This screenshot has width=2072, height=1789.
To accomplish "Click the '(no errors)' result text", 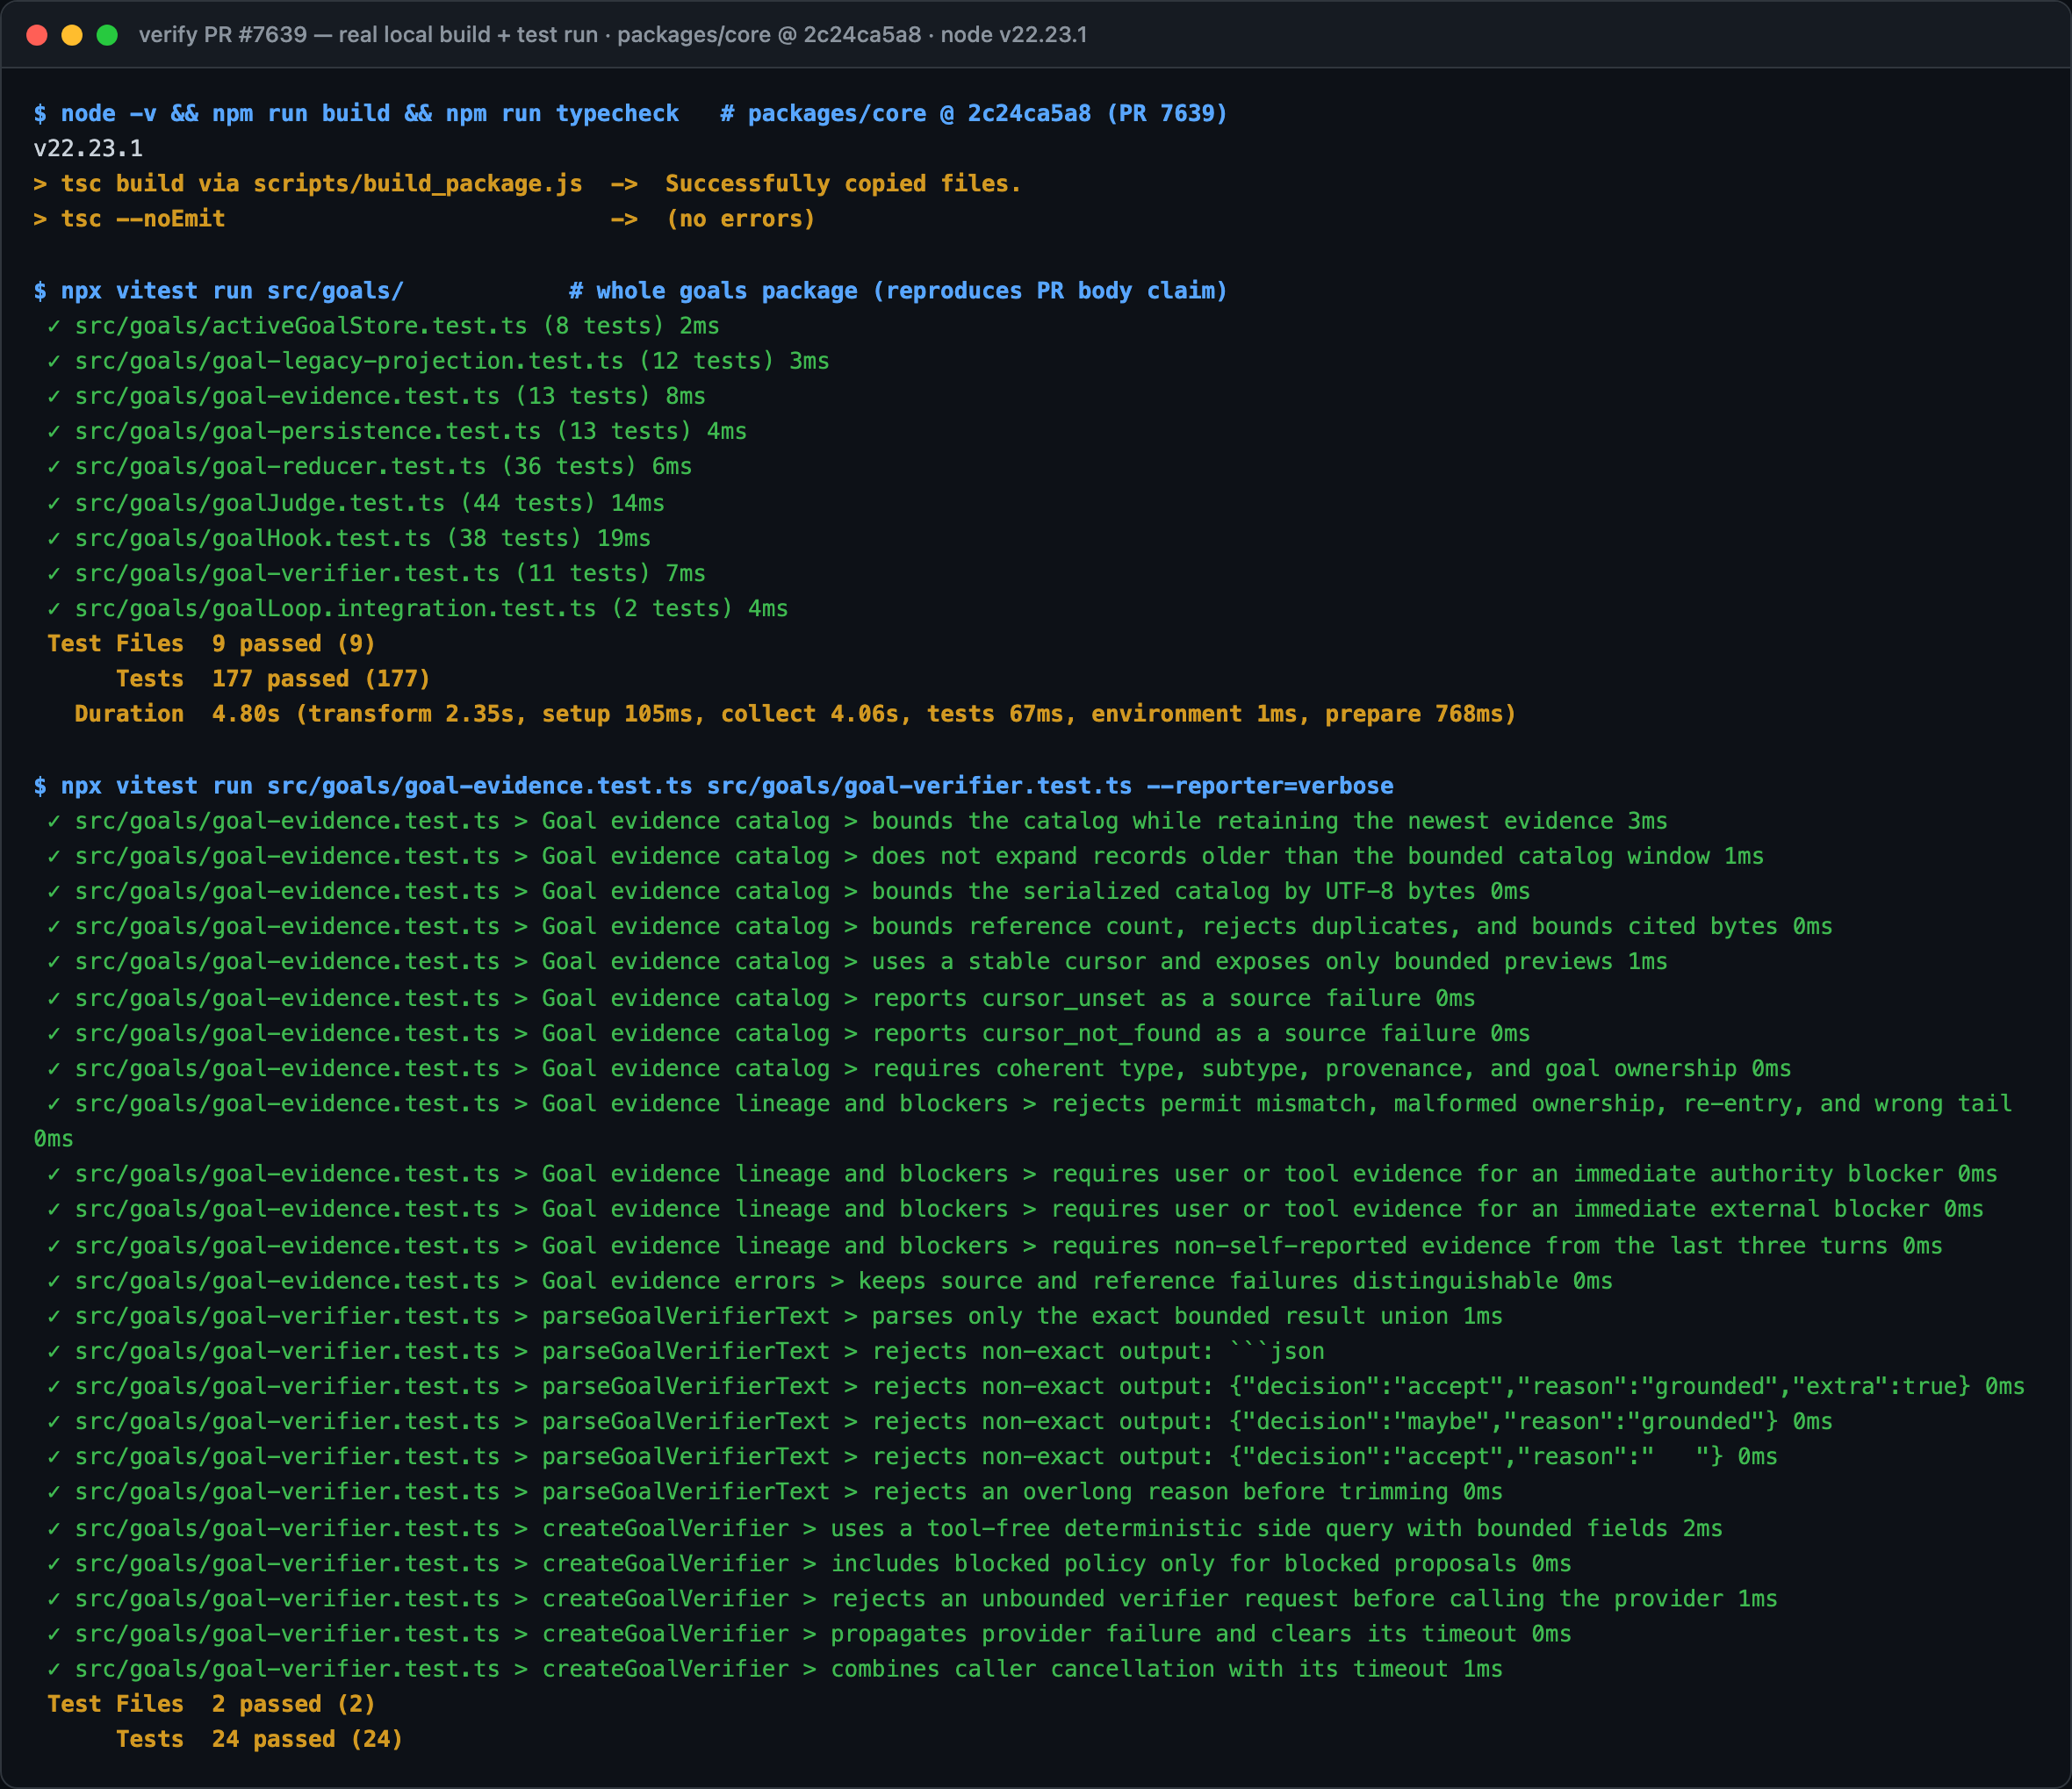I will tap(740, 218).
